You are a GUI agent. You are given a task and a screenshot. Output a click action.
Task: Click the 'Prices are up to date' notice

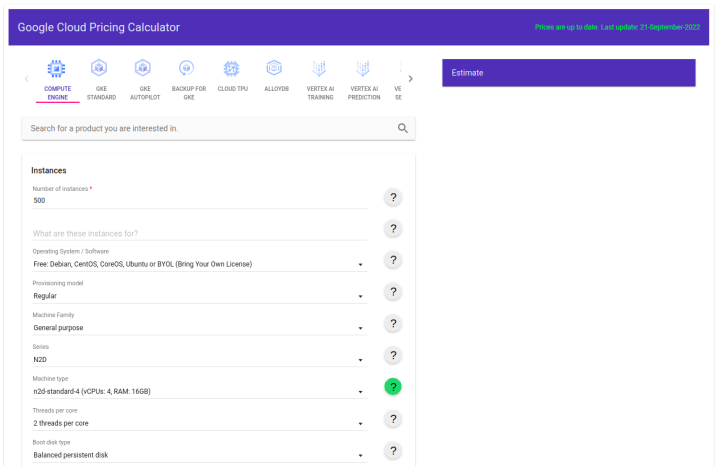coord(618,27)
